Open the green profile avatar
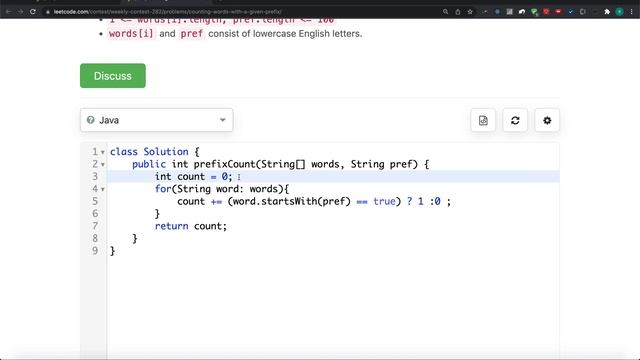 point(619,12)
